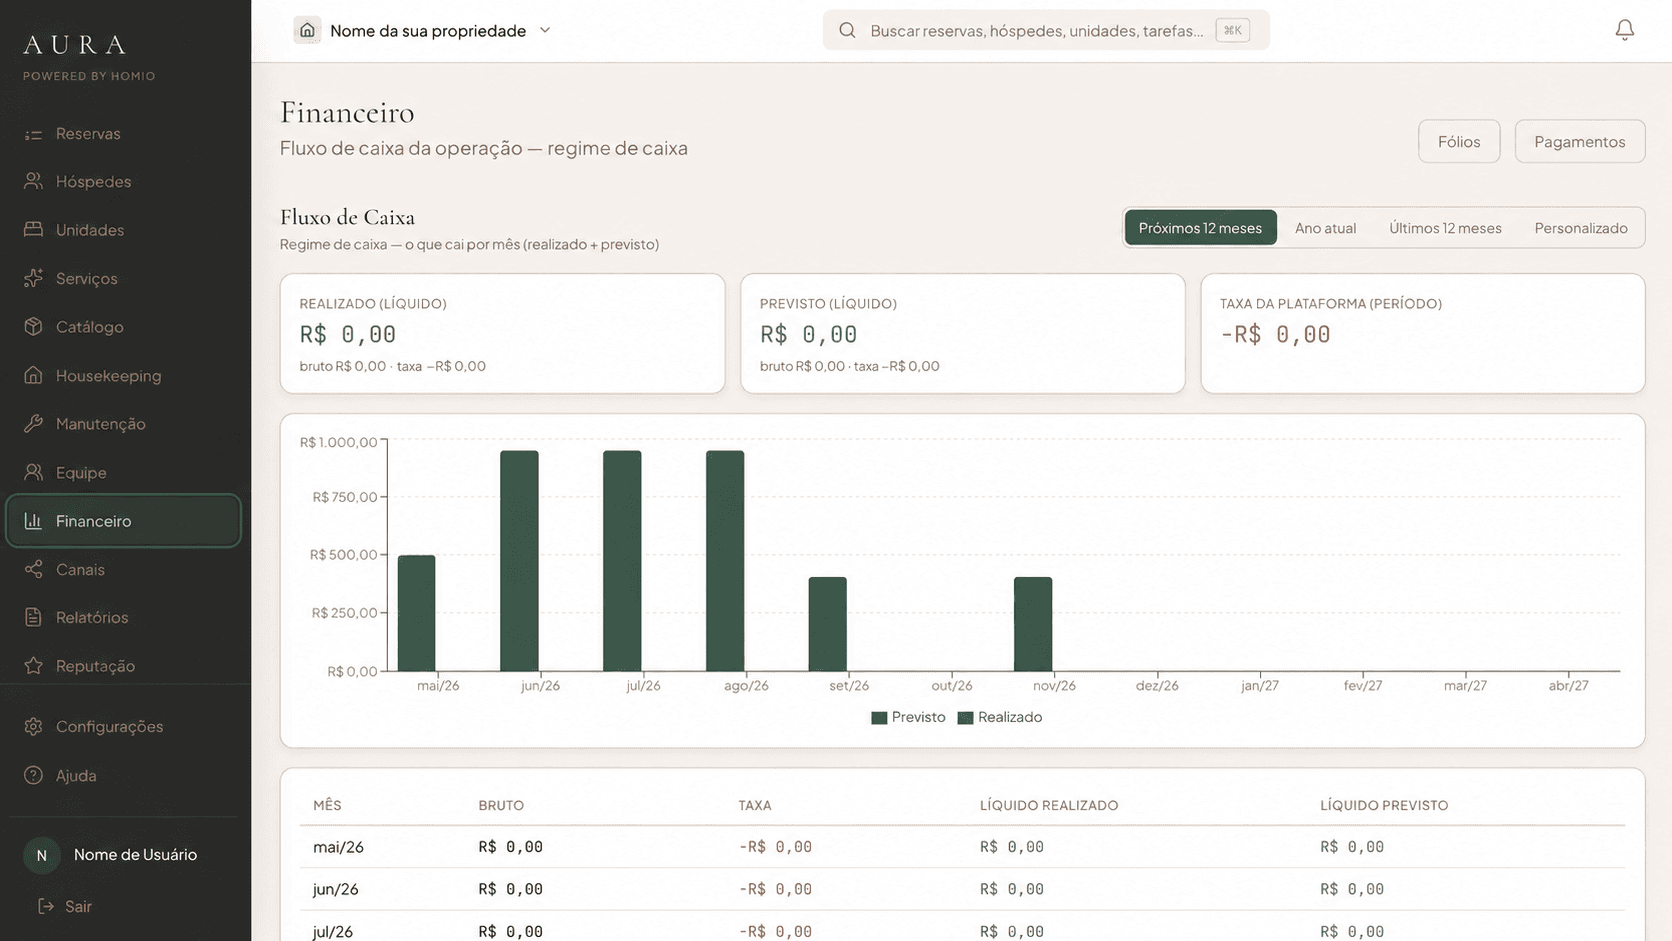The height and width of the screenshot is (941, 1672).
Task: Select the mai/26 table row label
Action: (x=338, y=847)
